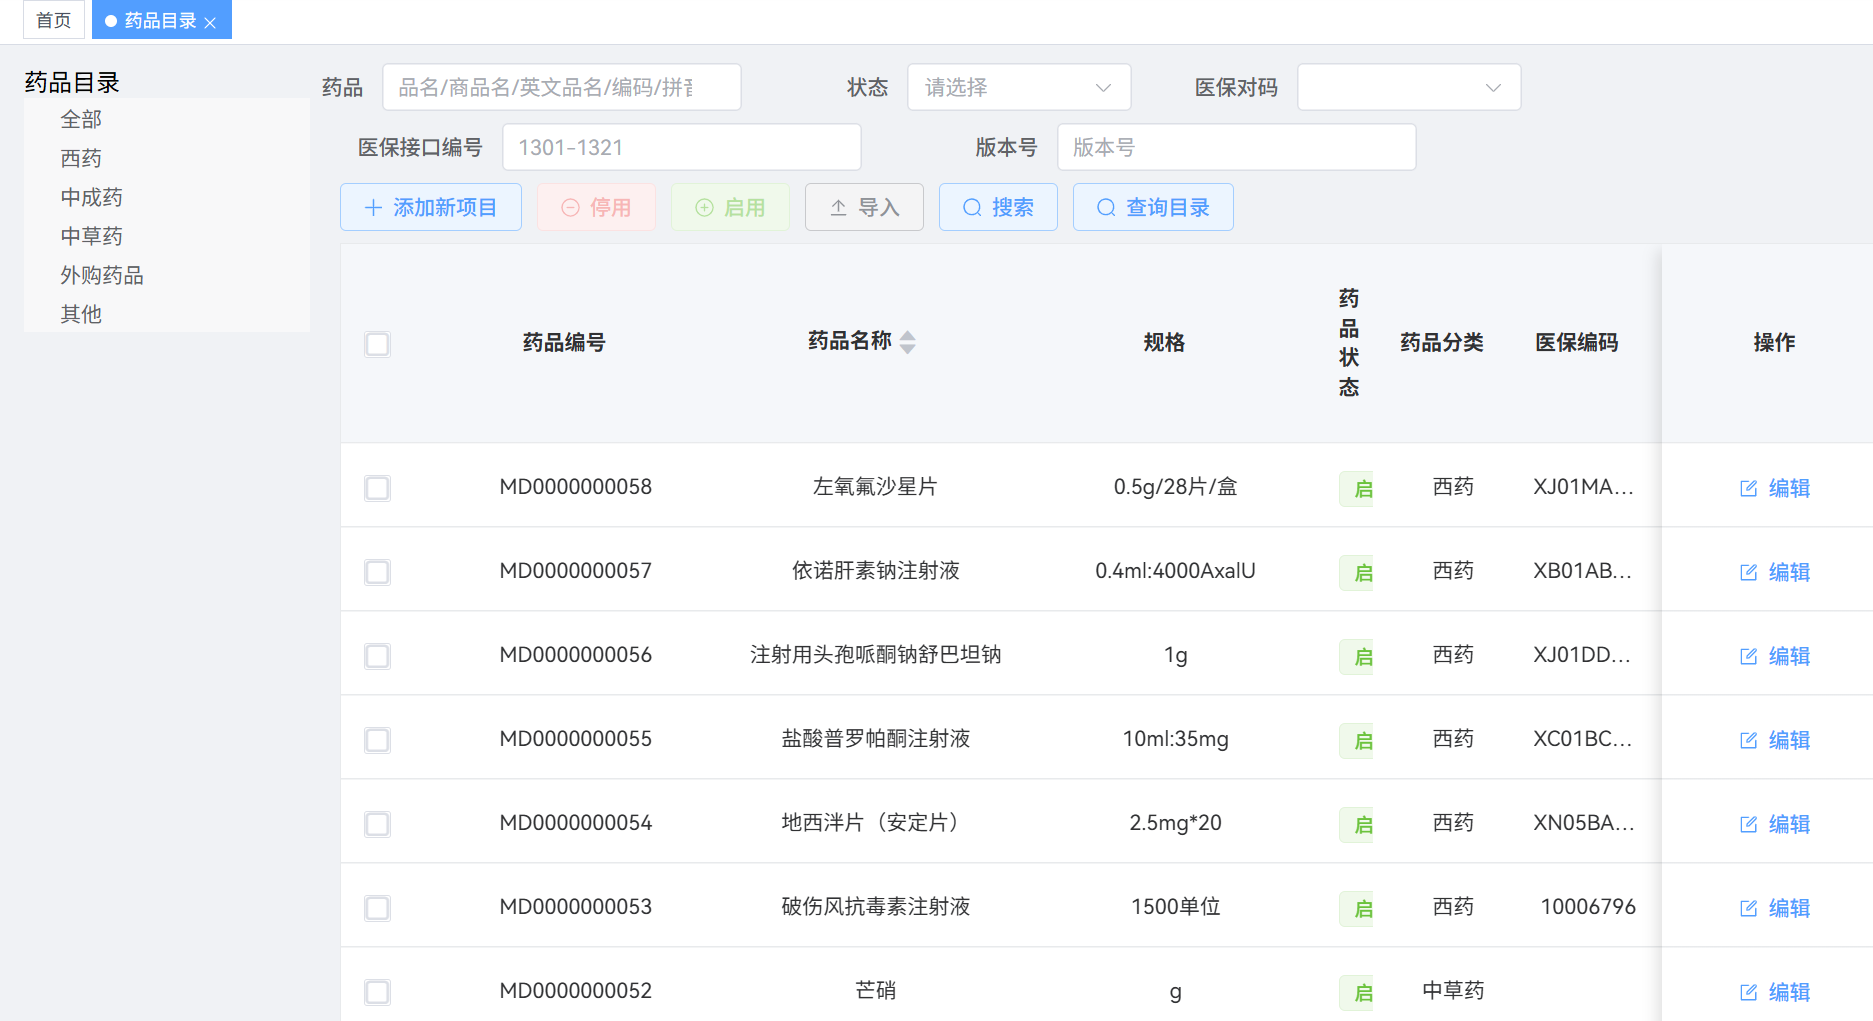The image size is (1873, 1021).
Task: Close the 药品目录 tab with its x icon
Action: (x=210, y=22)
